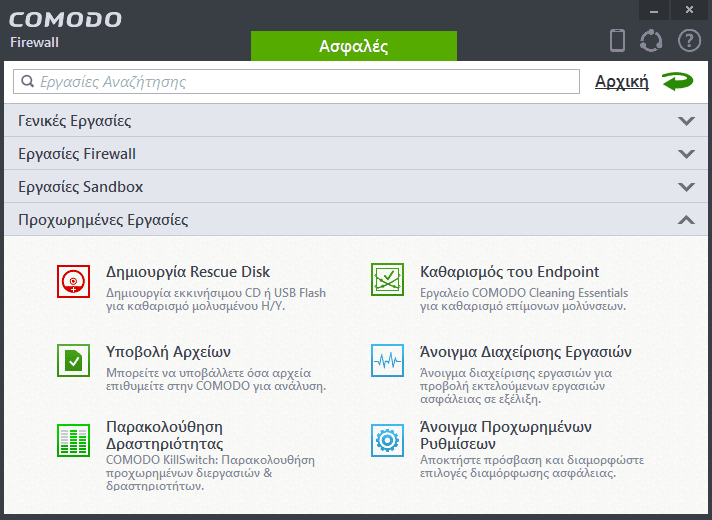Click the update refresh icon in header
712x520 pixels.
pyautogui.click(x=651, y=40)
